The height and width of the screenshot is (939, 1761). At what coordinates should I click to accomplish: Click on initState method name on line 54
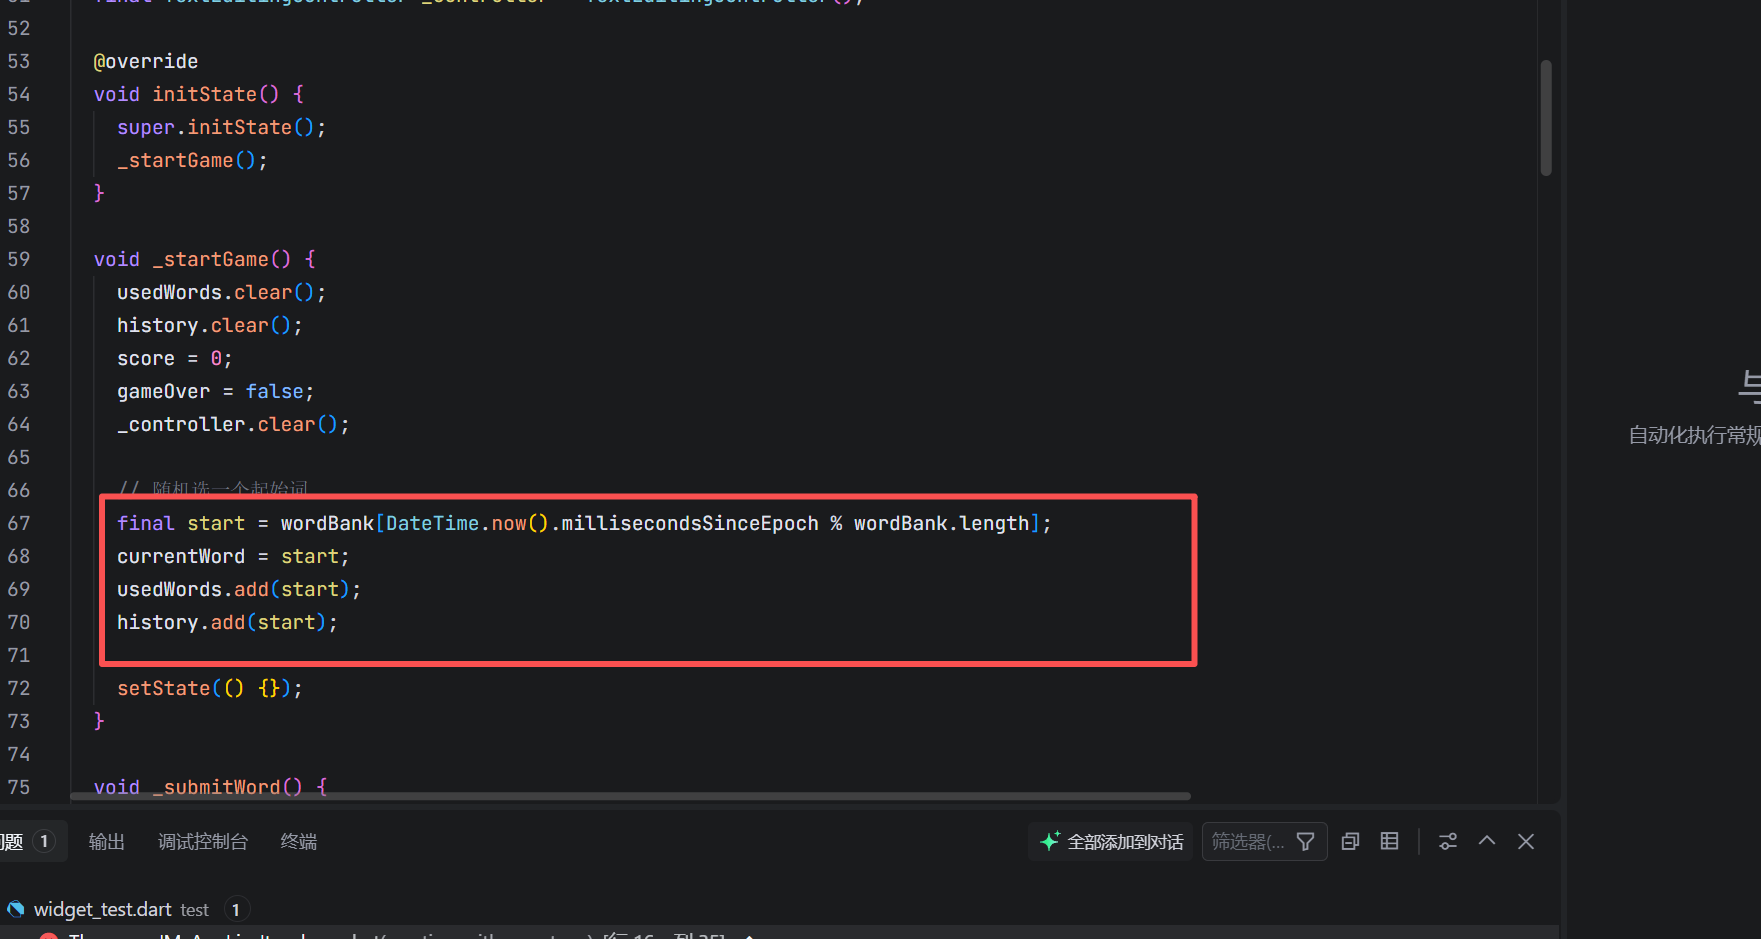(205, 94)
